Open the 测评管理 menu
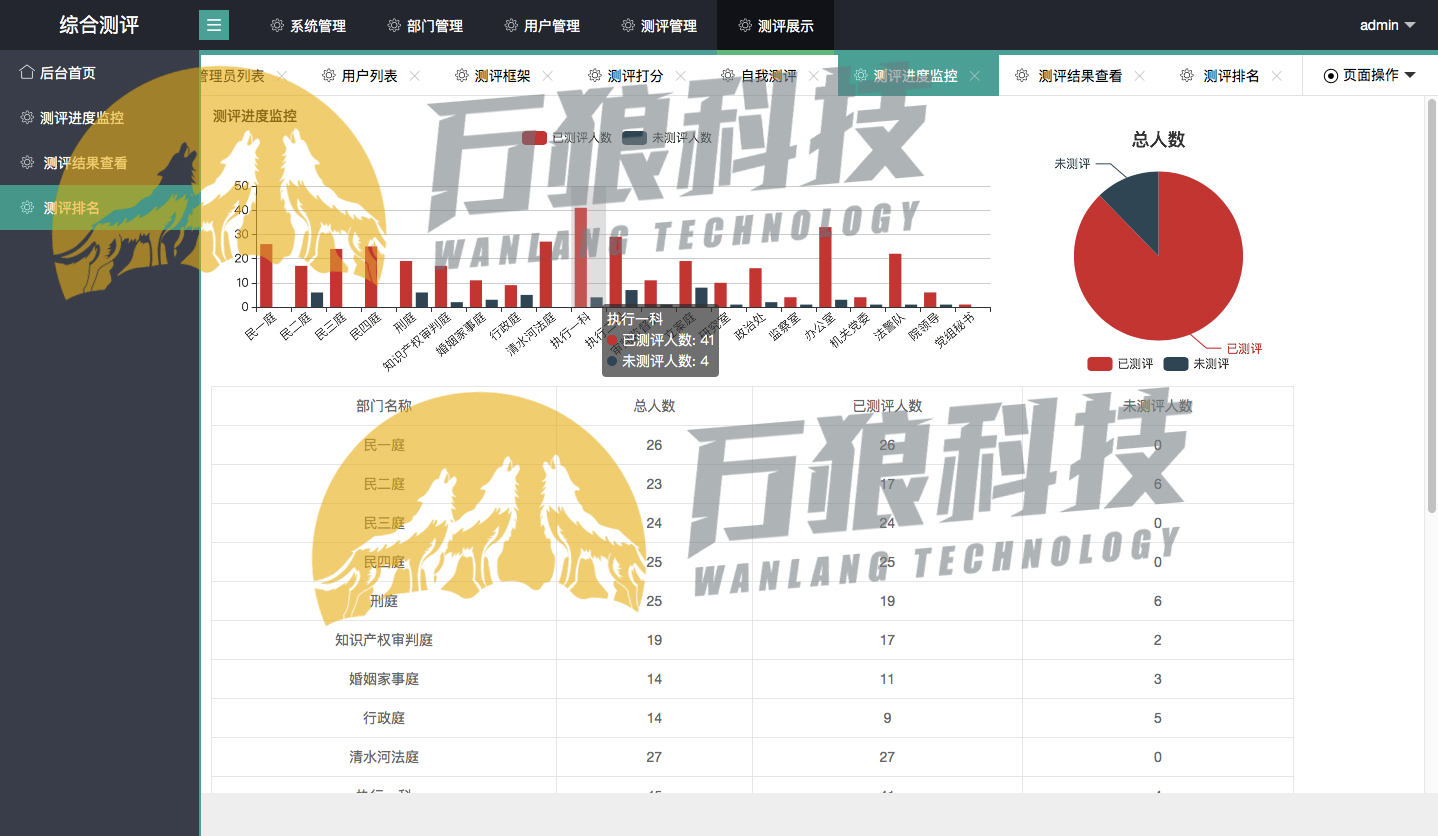1438x836 pixels. pos(659,25)
